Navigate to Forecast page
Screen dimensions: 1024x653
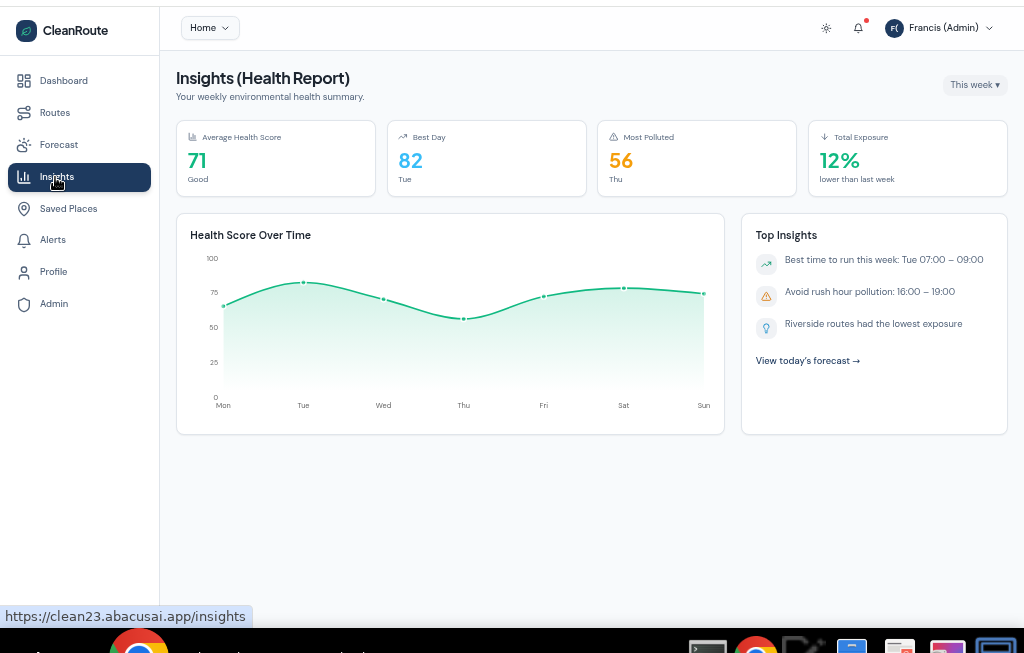(79, 145)
